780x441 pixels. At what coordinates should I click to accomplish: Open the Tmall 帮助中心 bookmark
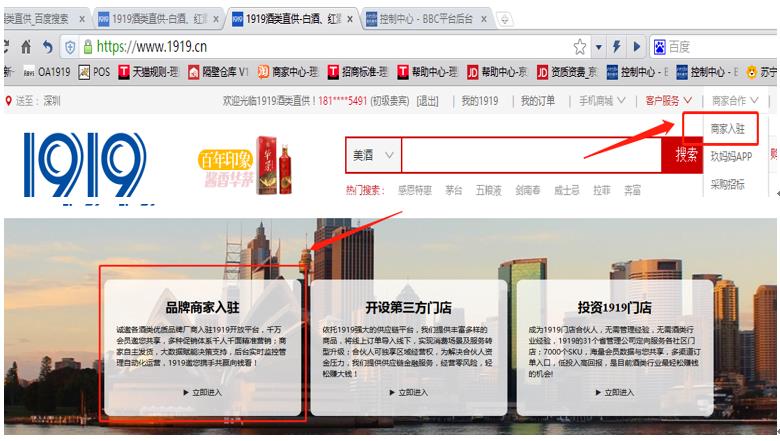pos(427,73)
